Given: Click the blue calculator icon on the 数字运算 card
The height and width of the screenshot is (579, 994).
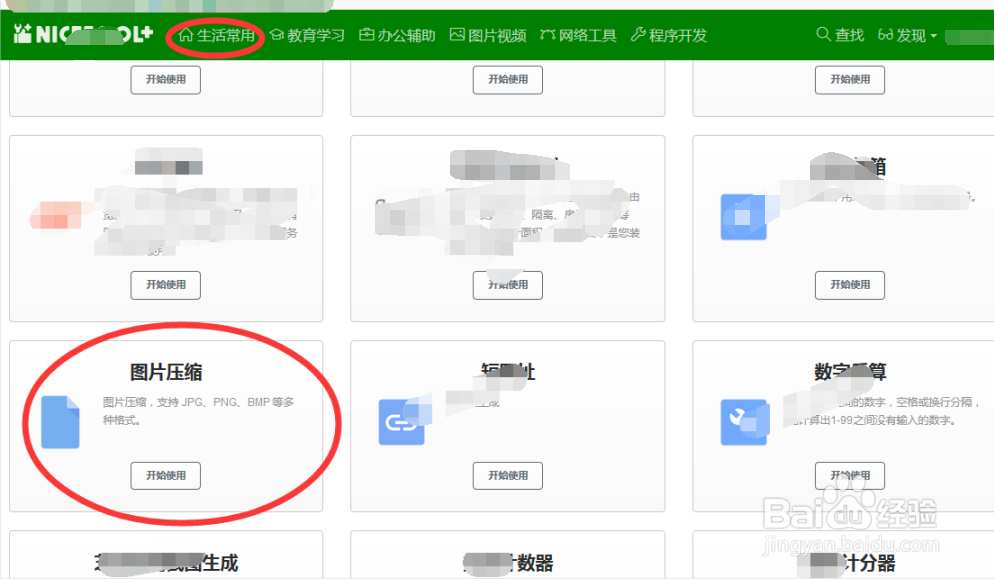Looking at the screenshot, I should click(x=744, y=422).
